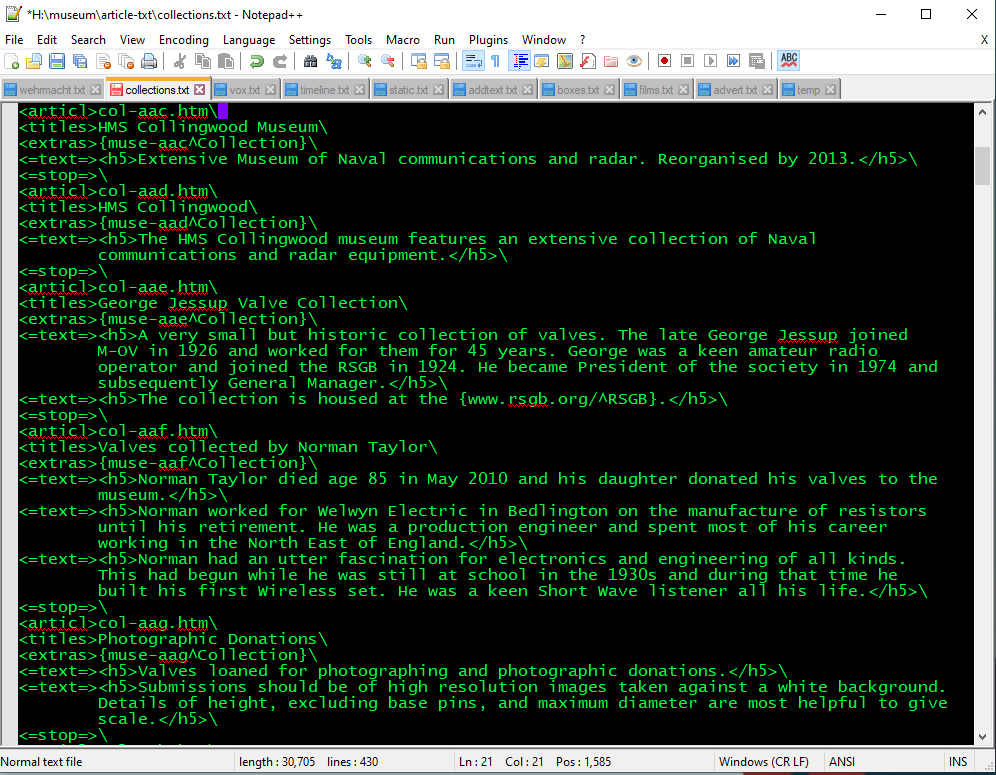Open the Language menu
The height and width of the screenshot is (775, 996).
click(x=249, y=39)
